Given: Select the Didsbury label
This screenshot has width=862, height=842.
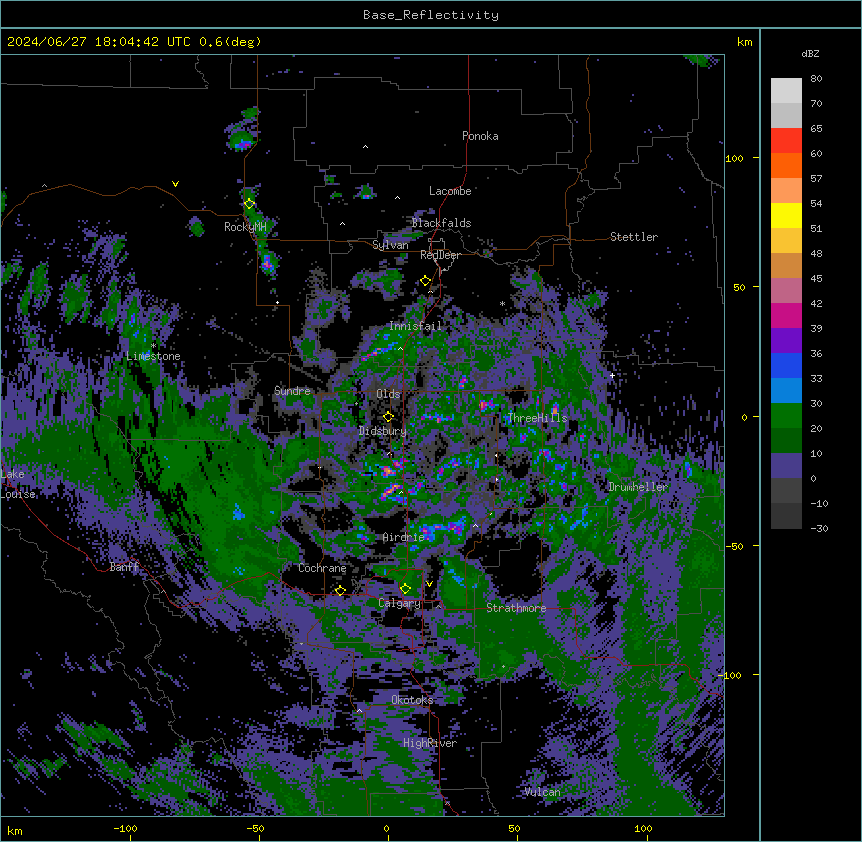Looking at the screenshot, I should (383, 431).
